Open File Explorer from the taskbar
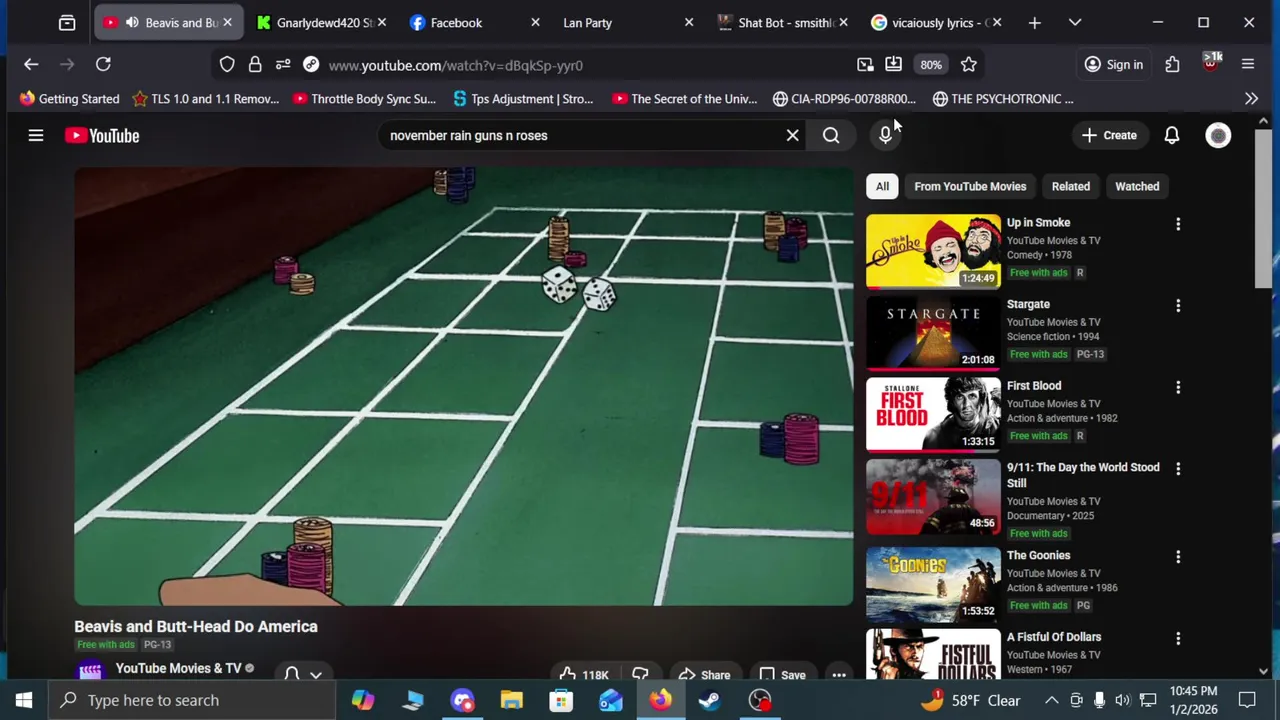The width and height of the screenshot is (1280, 720). click(511, 700)
